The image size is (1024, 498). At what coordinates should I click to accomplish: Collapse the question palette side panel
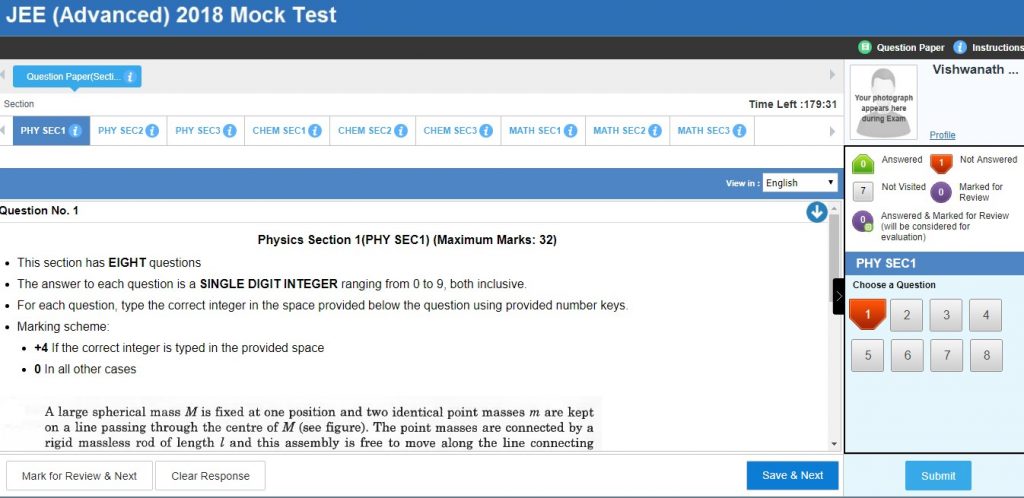(x=838, y=296)
